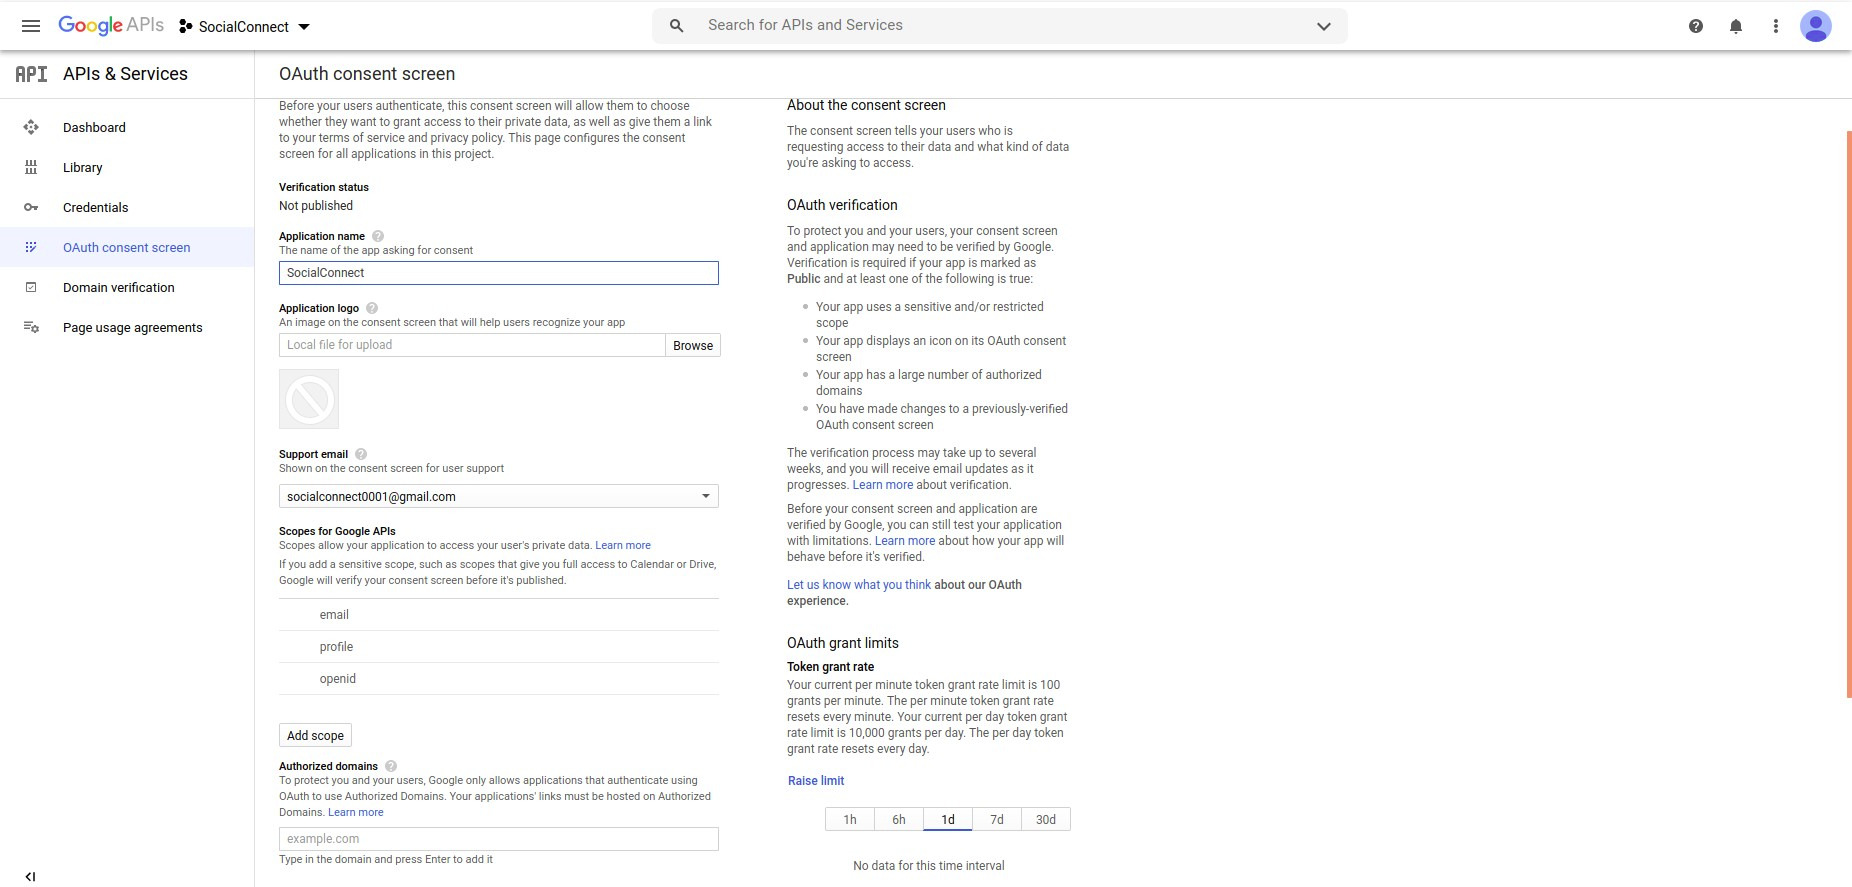The height and width of the screenshot is (887, 1852).
Task: Click the Application name input field
Action: tap(499, 273)
